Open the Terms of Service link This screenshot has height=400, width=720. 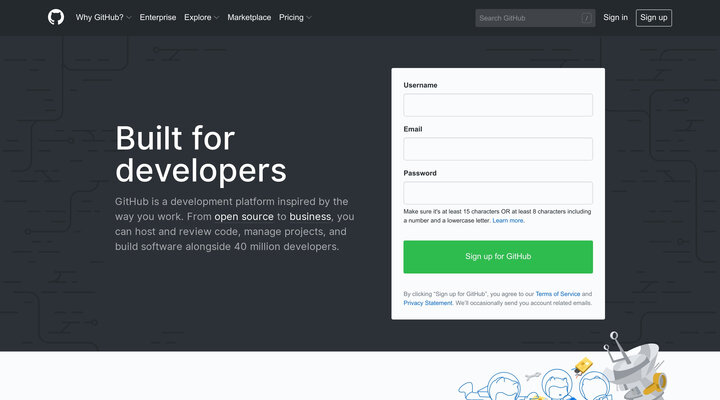click(x=557, y=294)
